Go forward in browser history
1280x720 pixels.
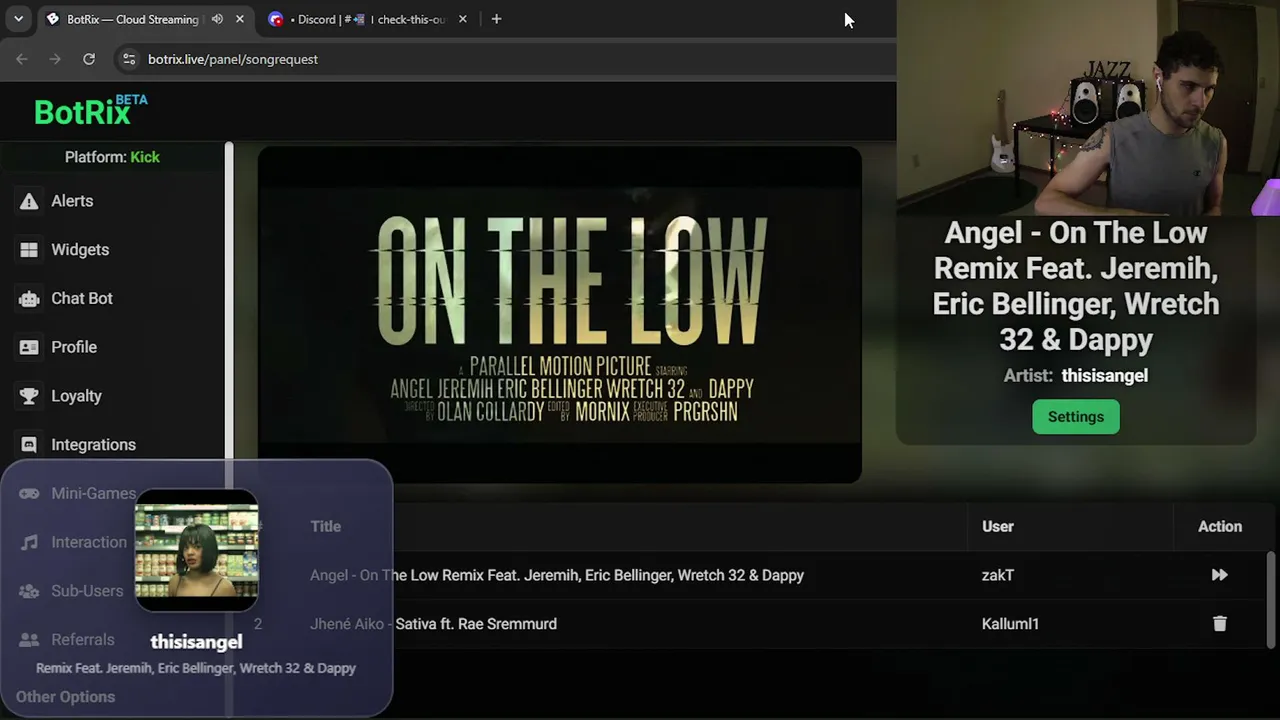pos(55,59)
